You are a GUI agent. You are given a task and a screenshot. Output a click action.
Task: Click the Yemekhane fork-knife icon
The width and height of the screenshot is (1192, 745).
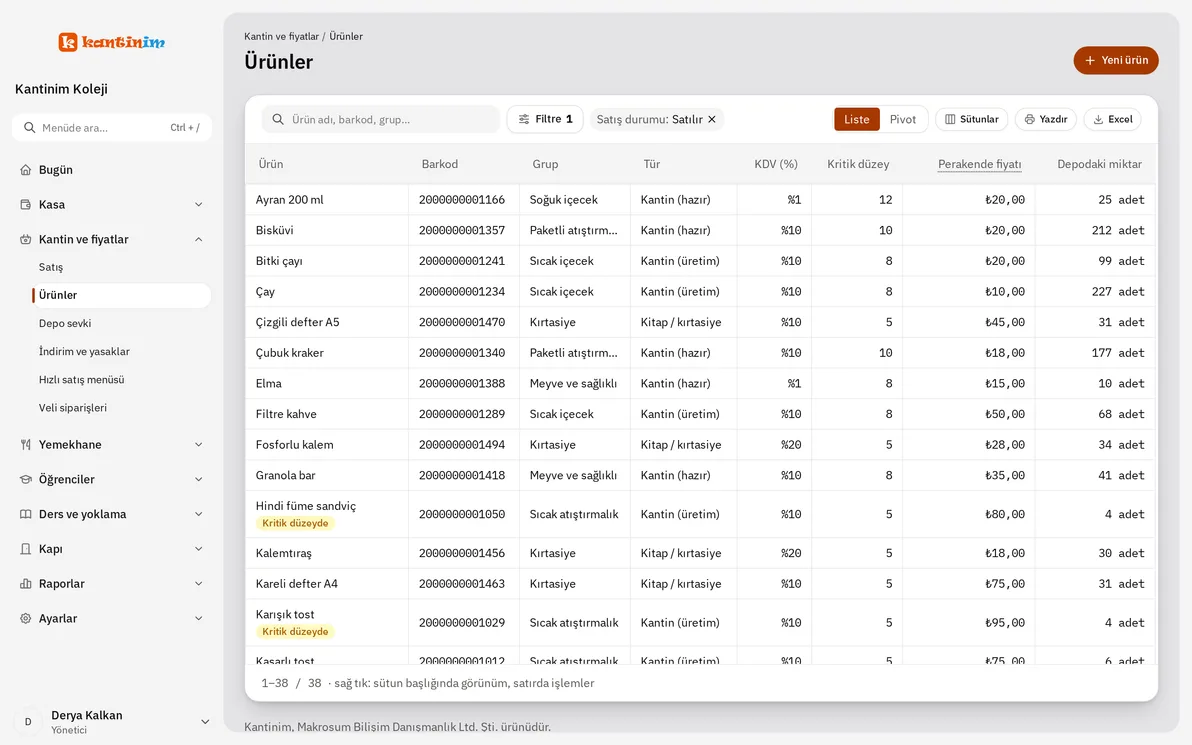click(26, 445)
